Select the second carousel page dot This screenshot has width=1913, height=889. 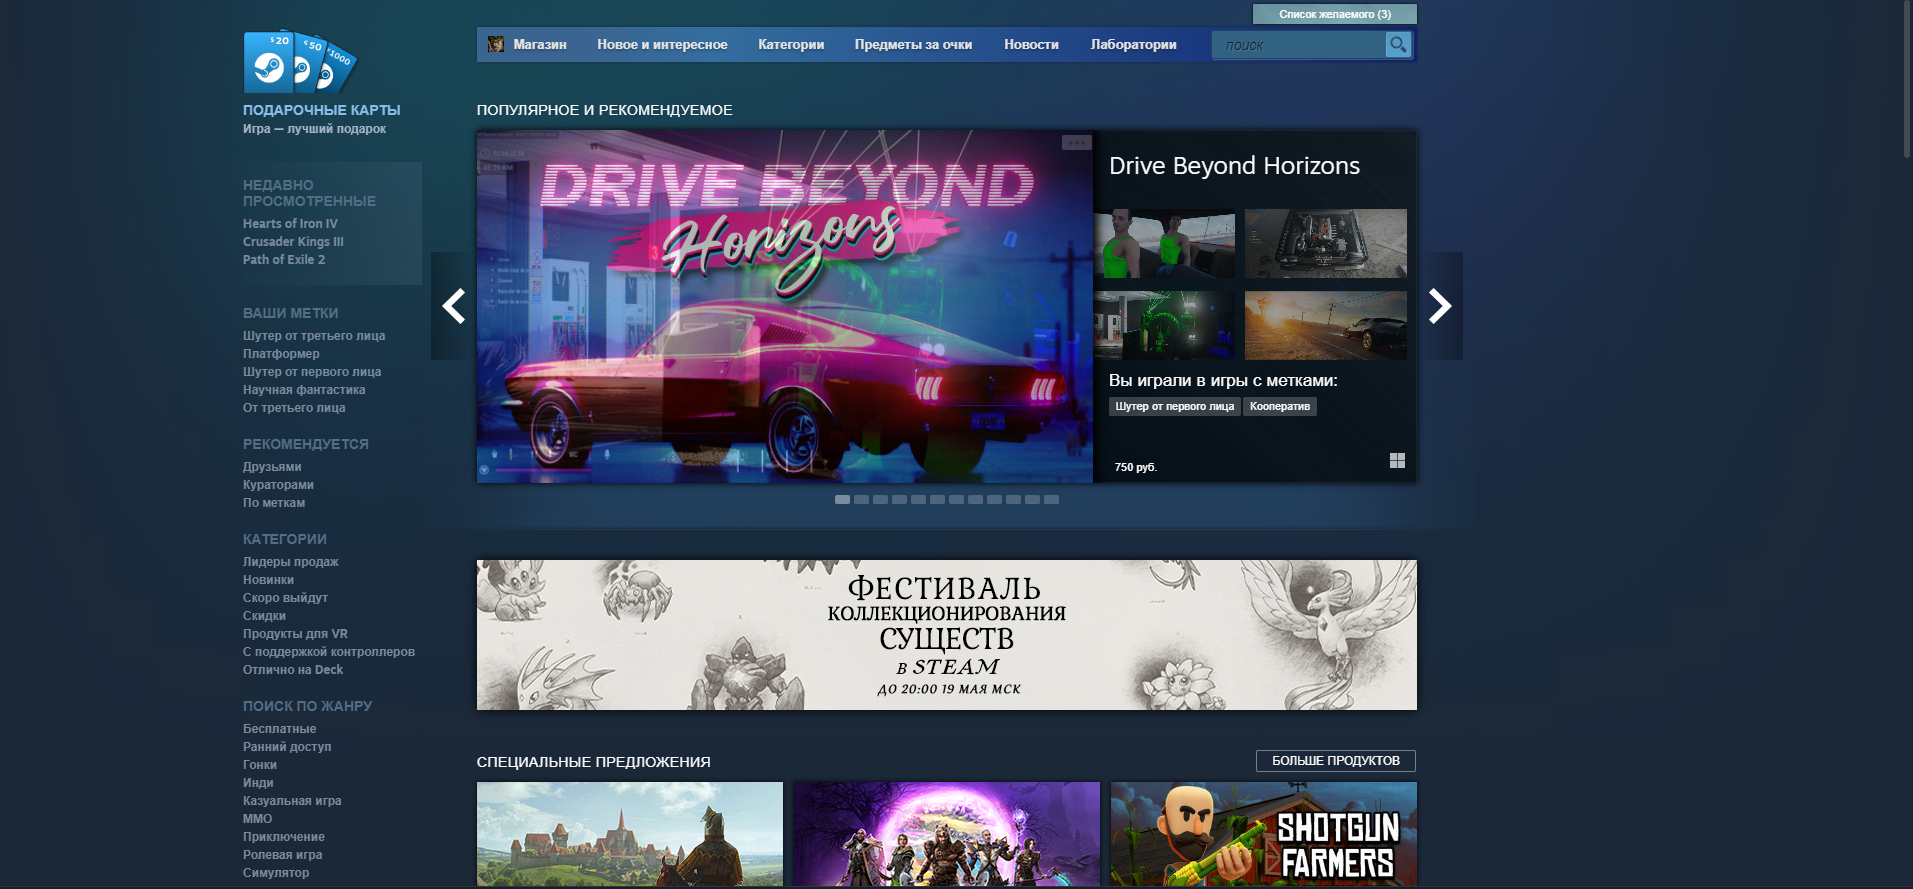861,499
